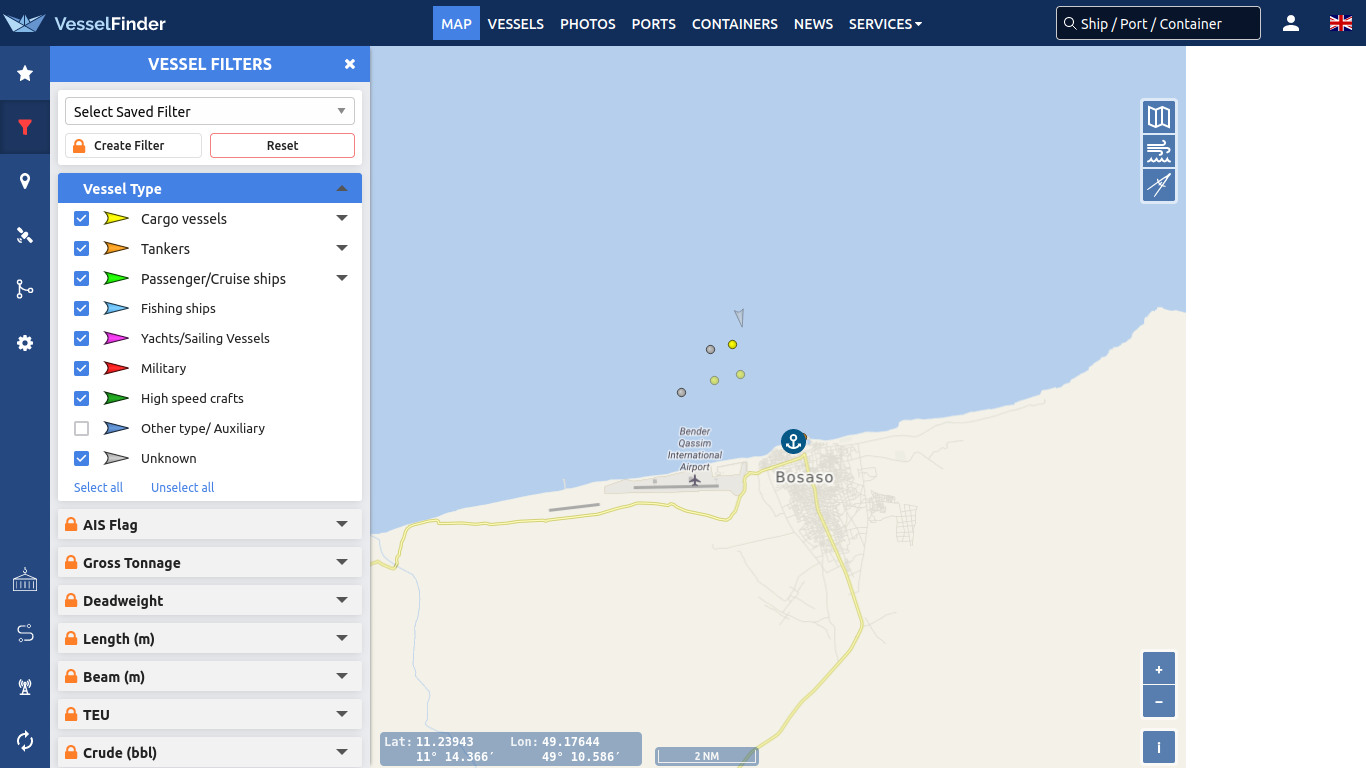Expand the Crude (bbl) filter section
Image resolution: width=1366 pixels, height=768 pixels.
pyautogui.click(x=210, y=752)
